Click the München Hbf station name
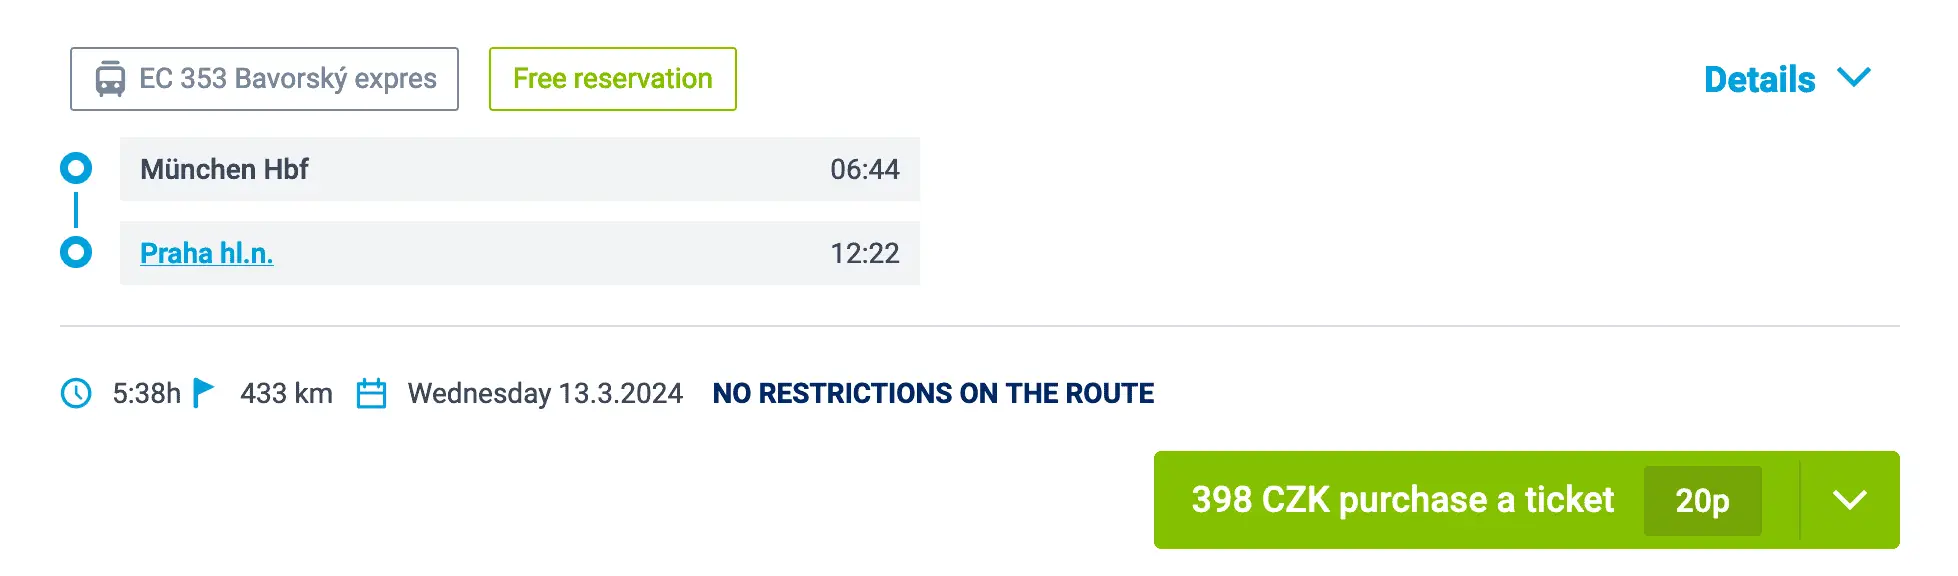The width and height of the screenshot is (1958, 576). 224,169
